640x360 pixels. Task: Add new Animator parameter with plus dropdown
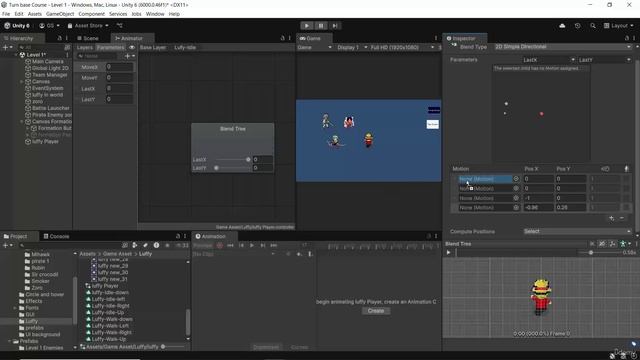(130, 56)
